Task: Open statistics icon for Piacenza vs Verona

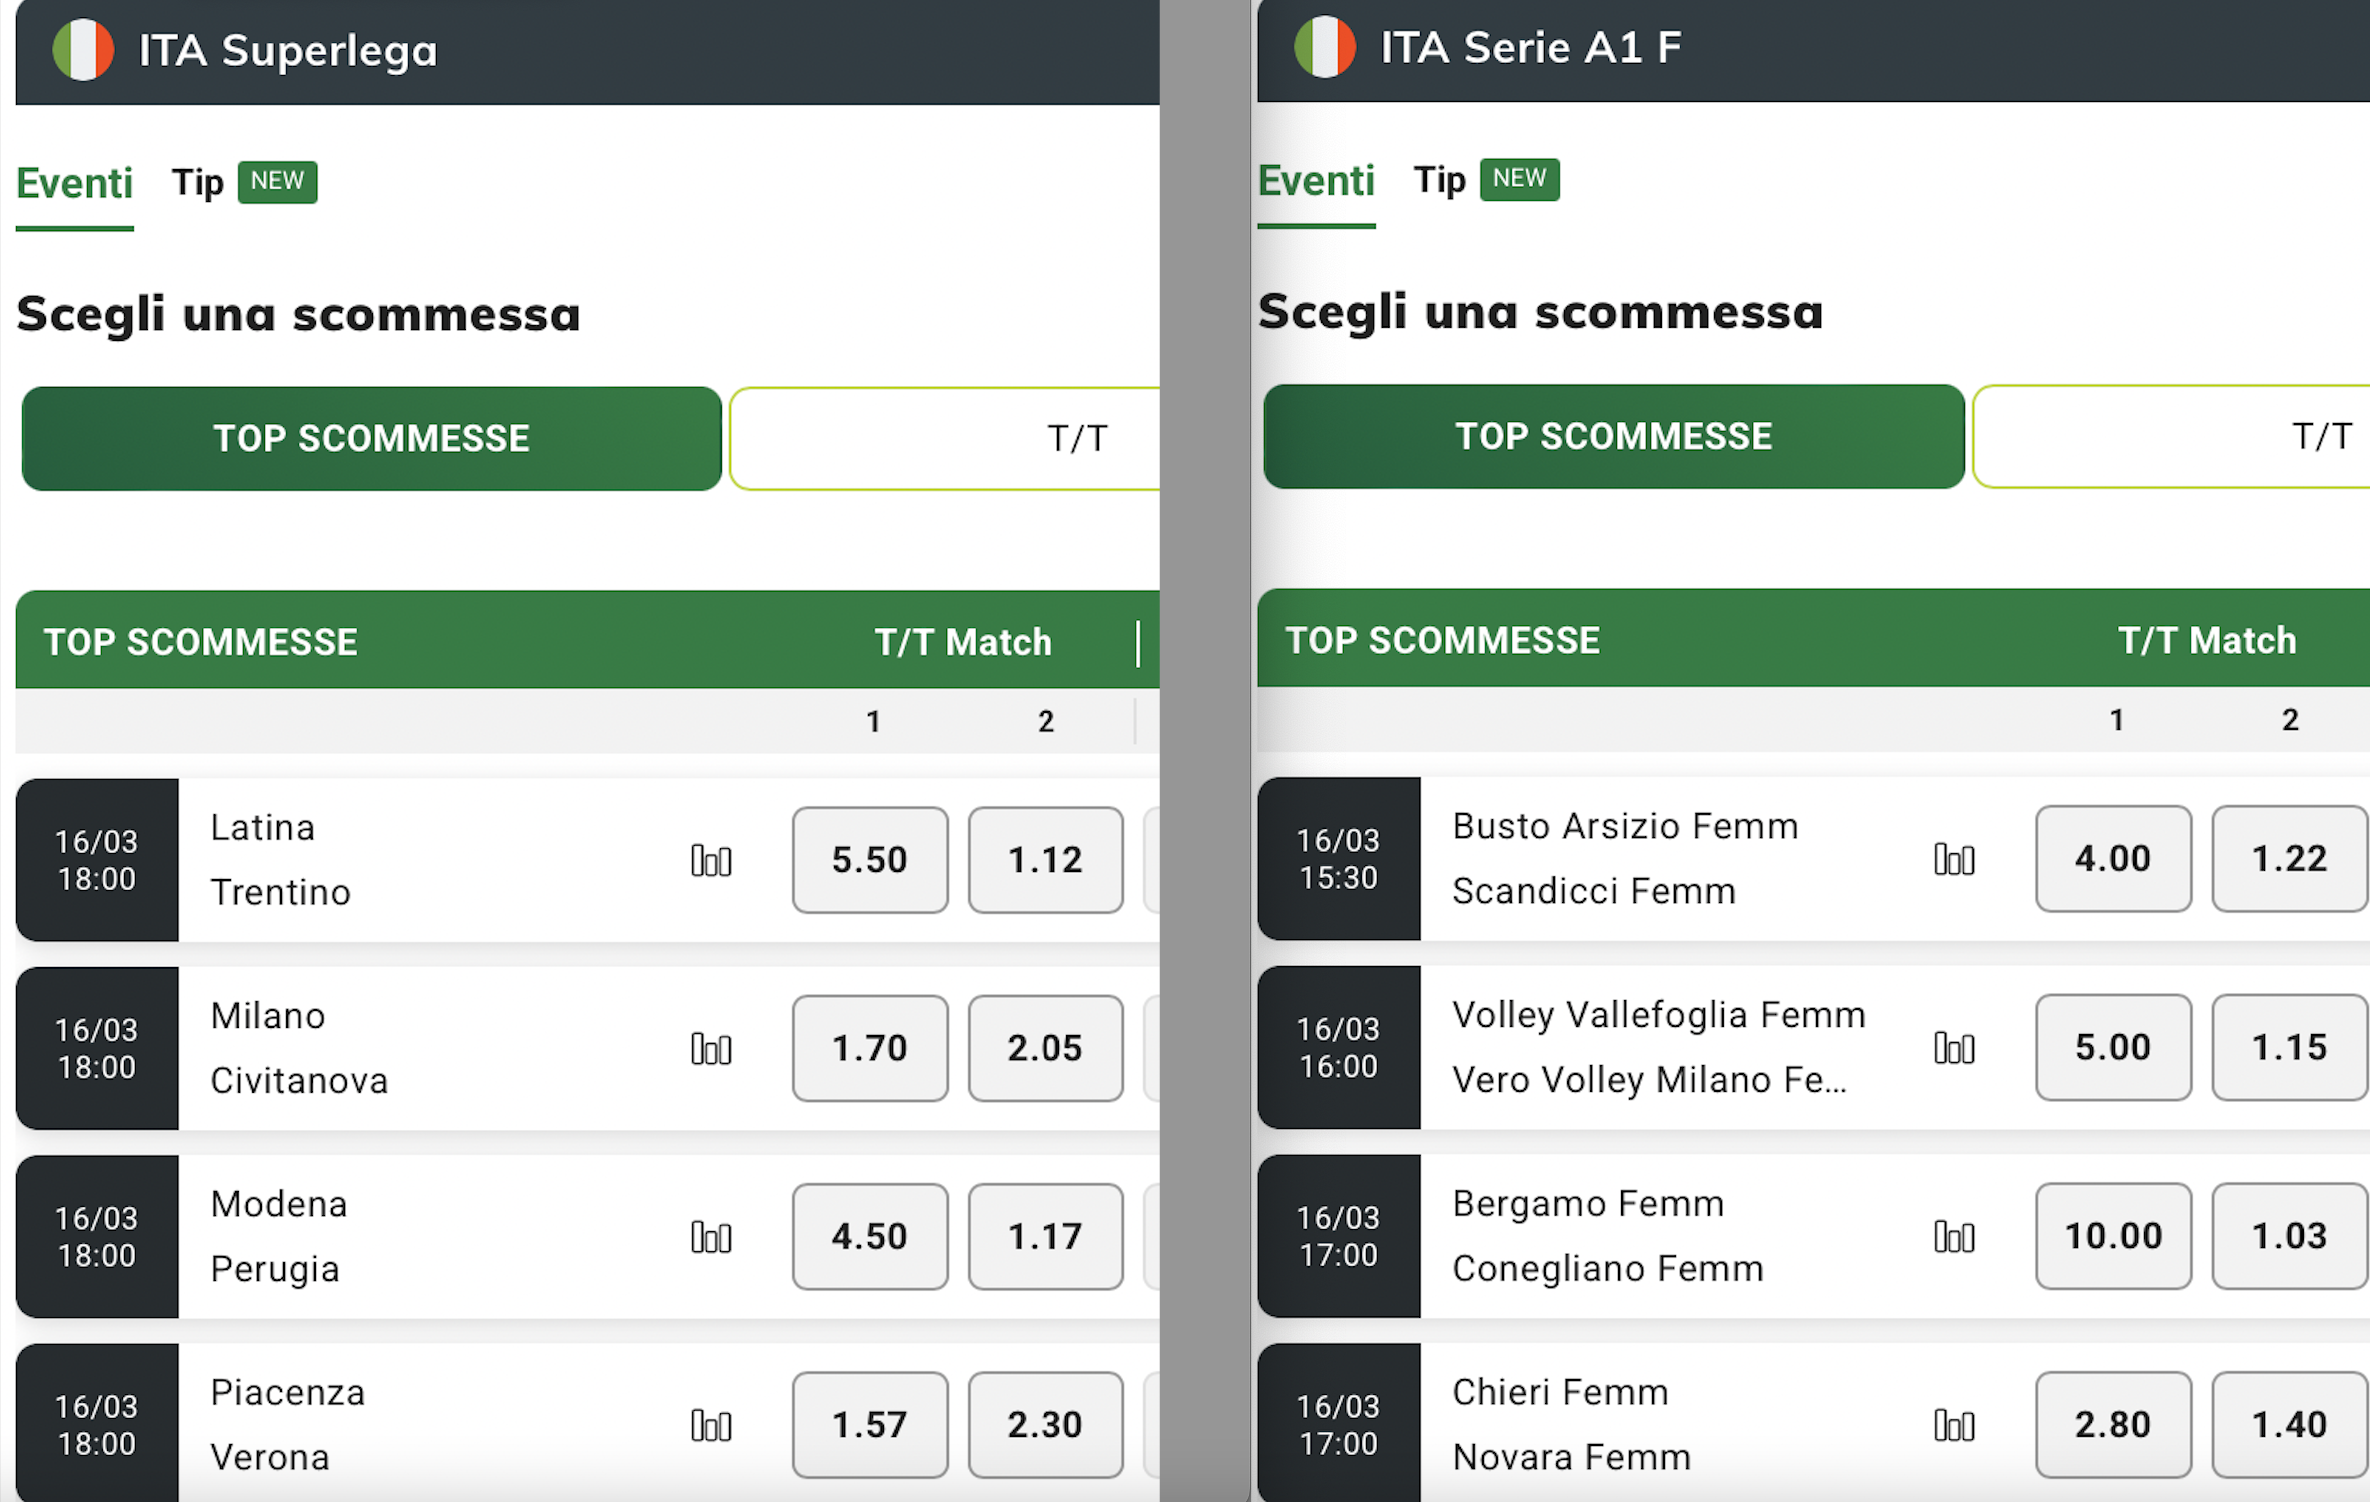Action: [711, 1425]
